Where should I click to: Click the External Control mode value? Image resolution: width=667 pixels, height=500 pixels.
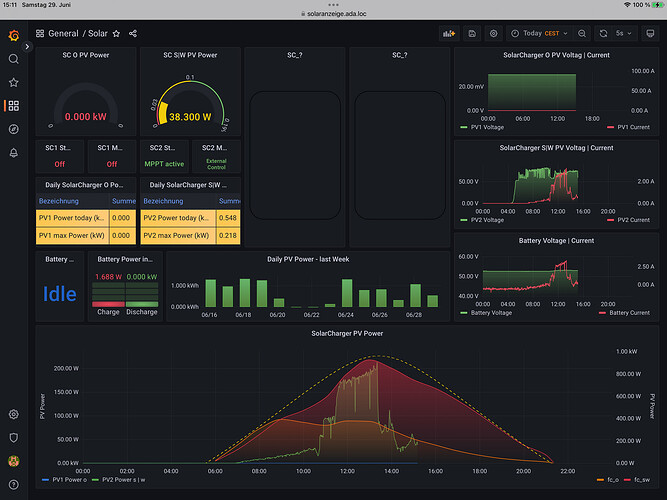coord(216,164)
